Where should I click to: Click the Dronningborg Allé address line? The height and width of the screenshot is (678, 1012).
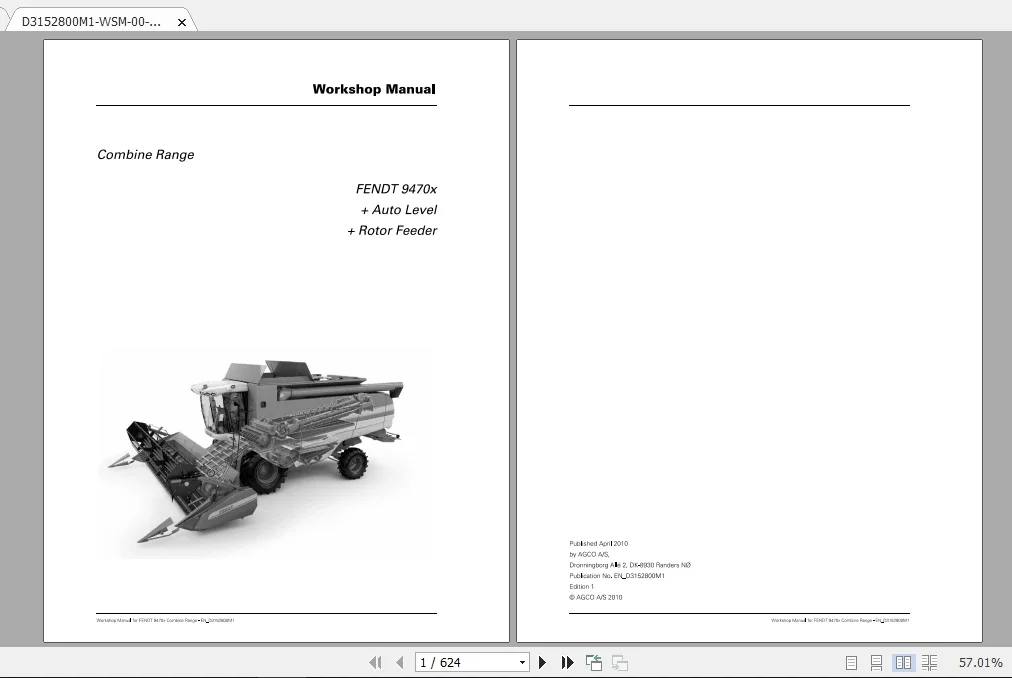[x=630, y=565]
